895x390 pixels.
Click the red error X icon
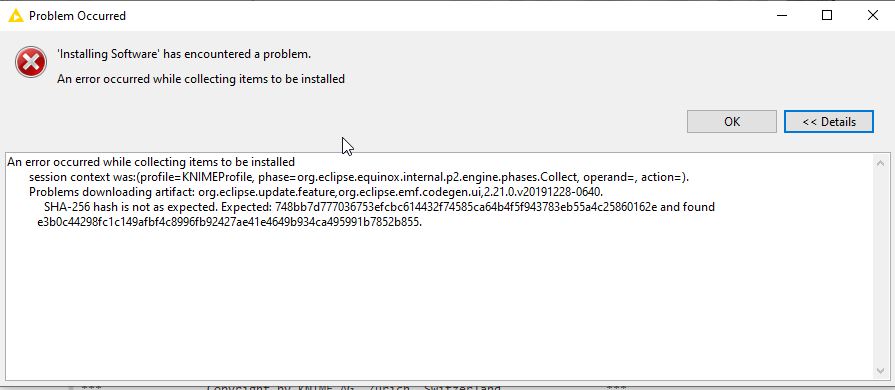coord(31,62)
